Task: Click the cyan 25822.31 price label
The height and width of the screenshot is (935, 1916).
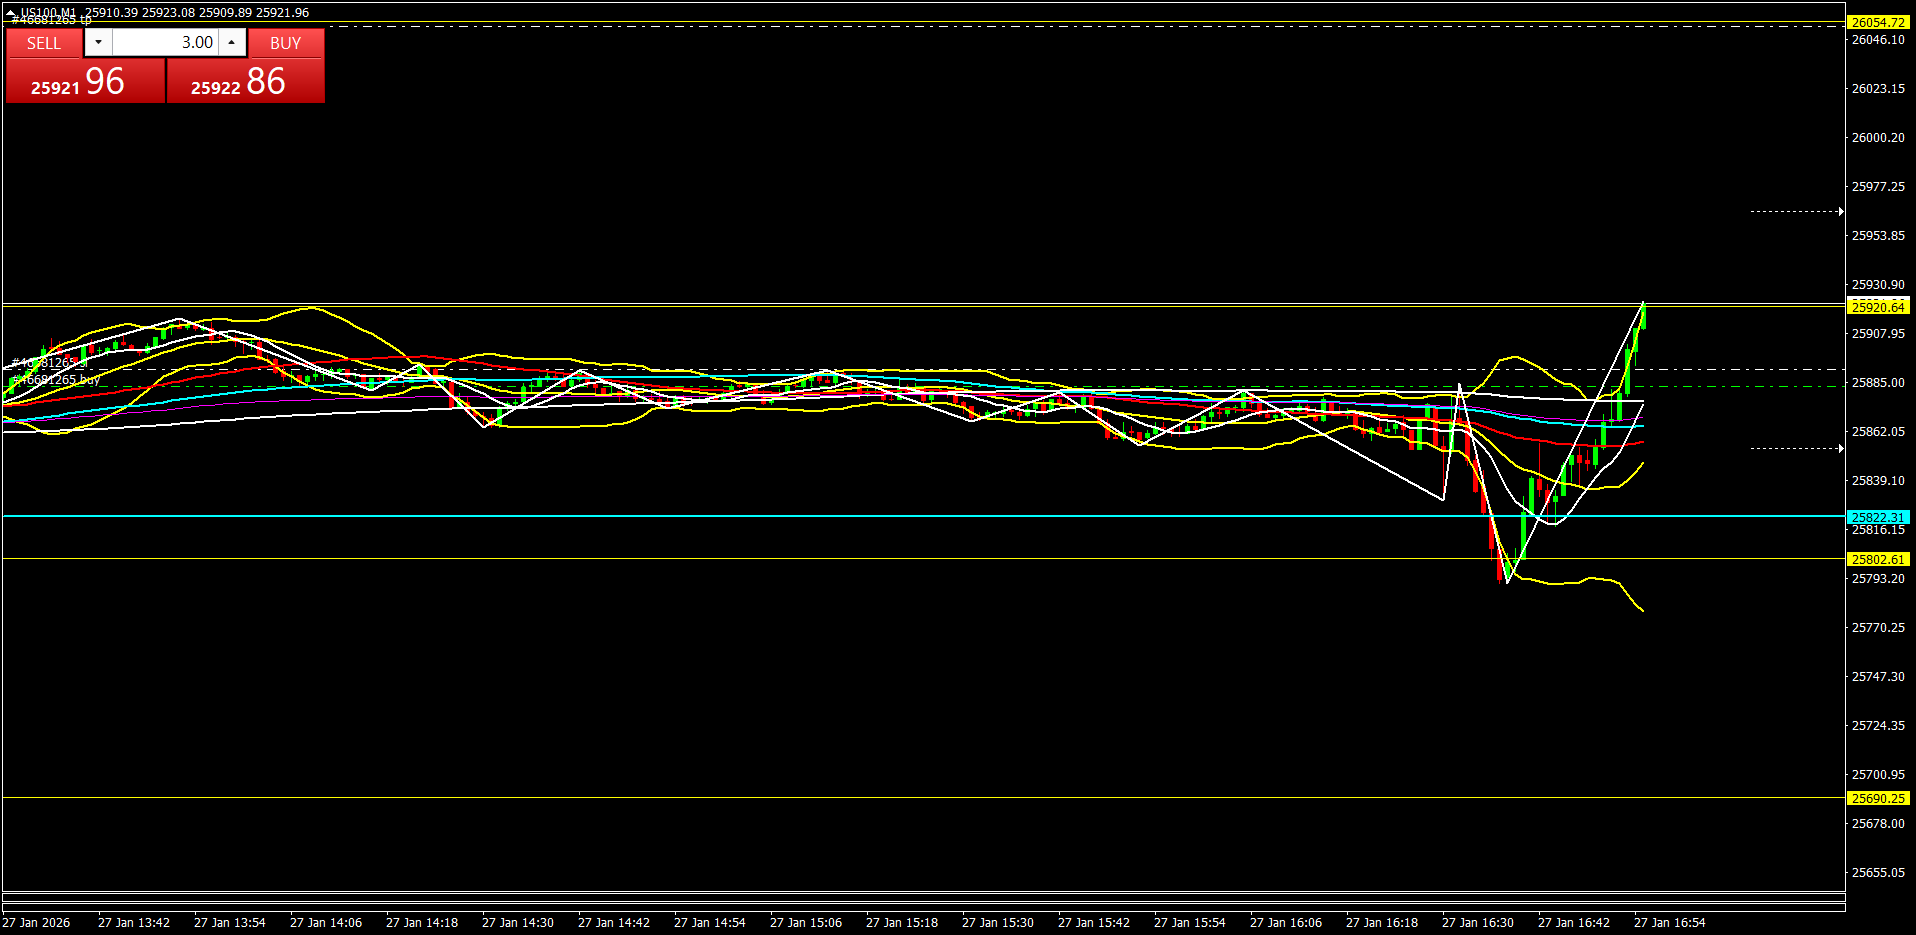Action: click(1877, 517)
